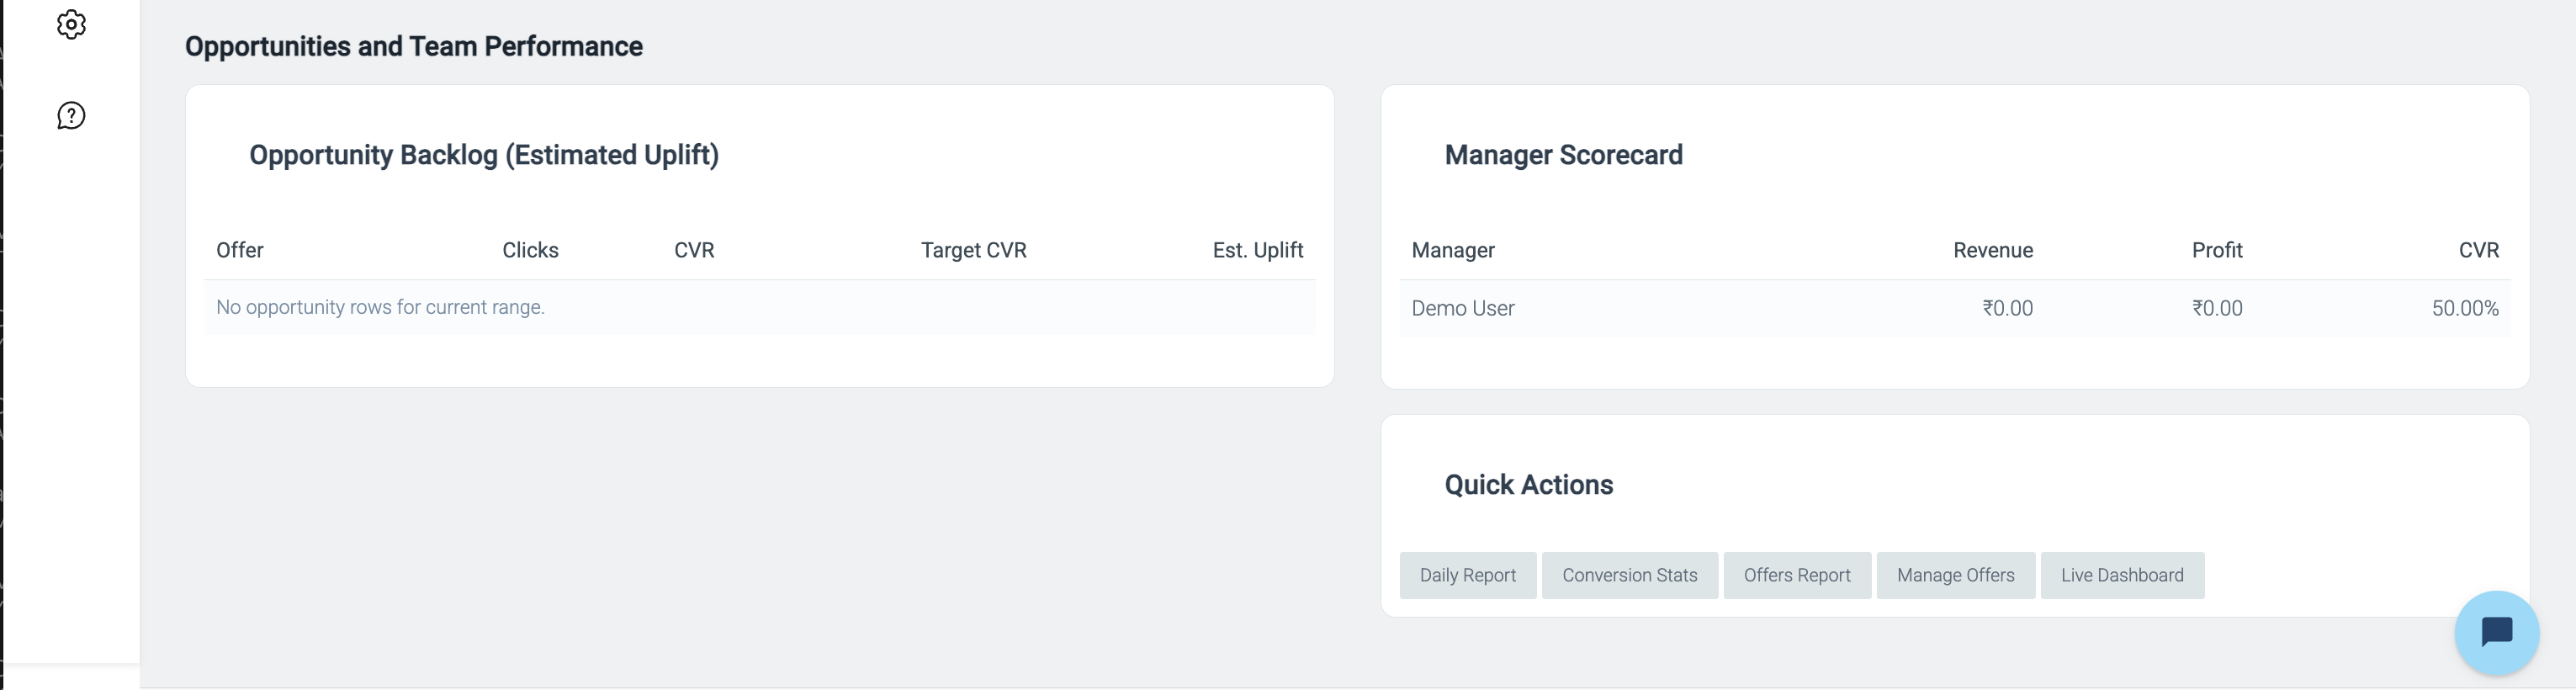Click the Revenue column header
This screenshot has width=2576, height=690.
click(x=1993, y=250)
